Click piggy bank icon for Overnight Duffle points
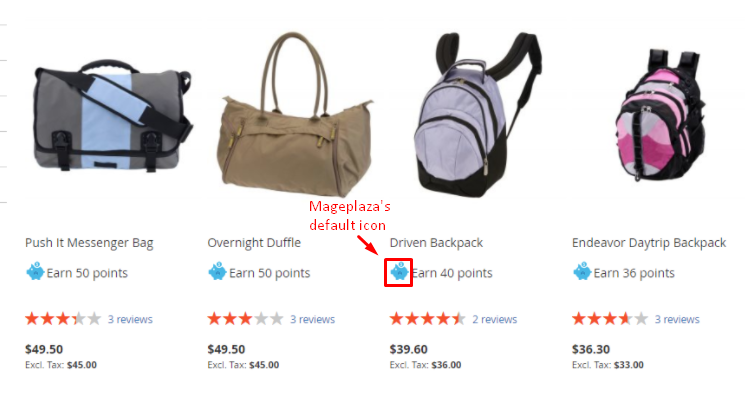The width and height of the screenshot is (745, 414). tap(217, 272)
